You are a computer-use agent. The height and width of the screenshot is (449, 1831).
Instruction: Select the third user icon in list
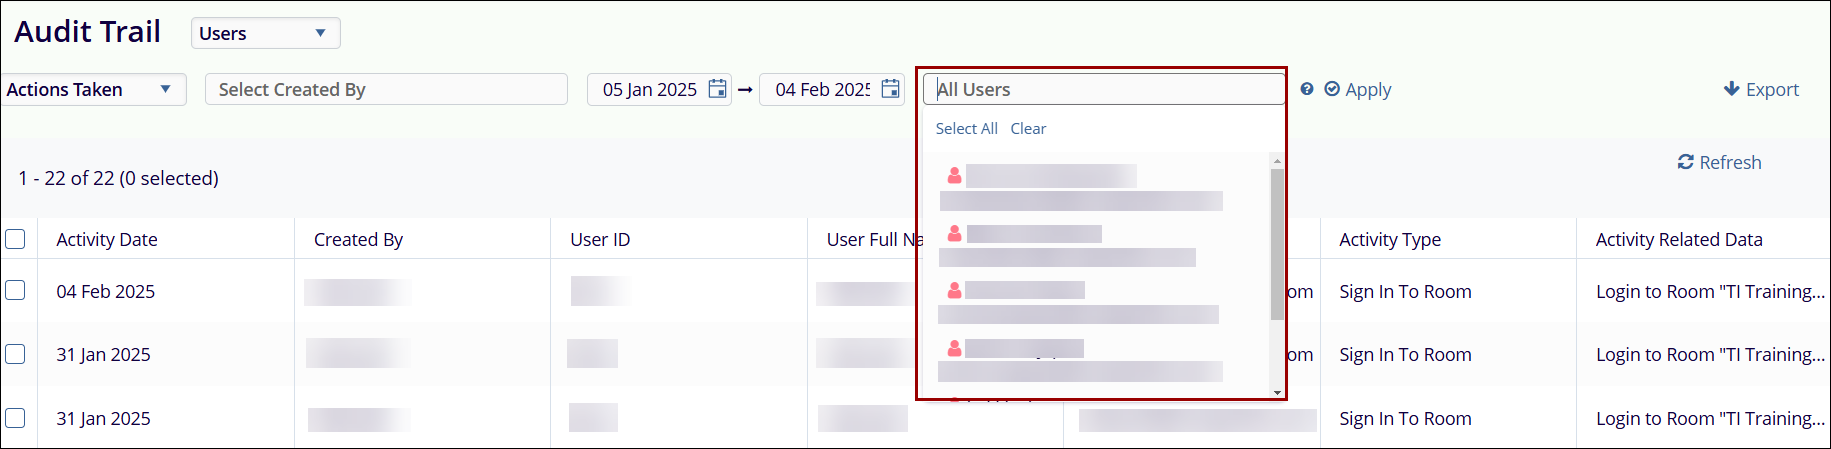[x=954, y=290]
